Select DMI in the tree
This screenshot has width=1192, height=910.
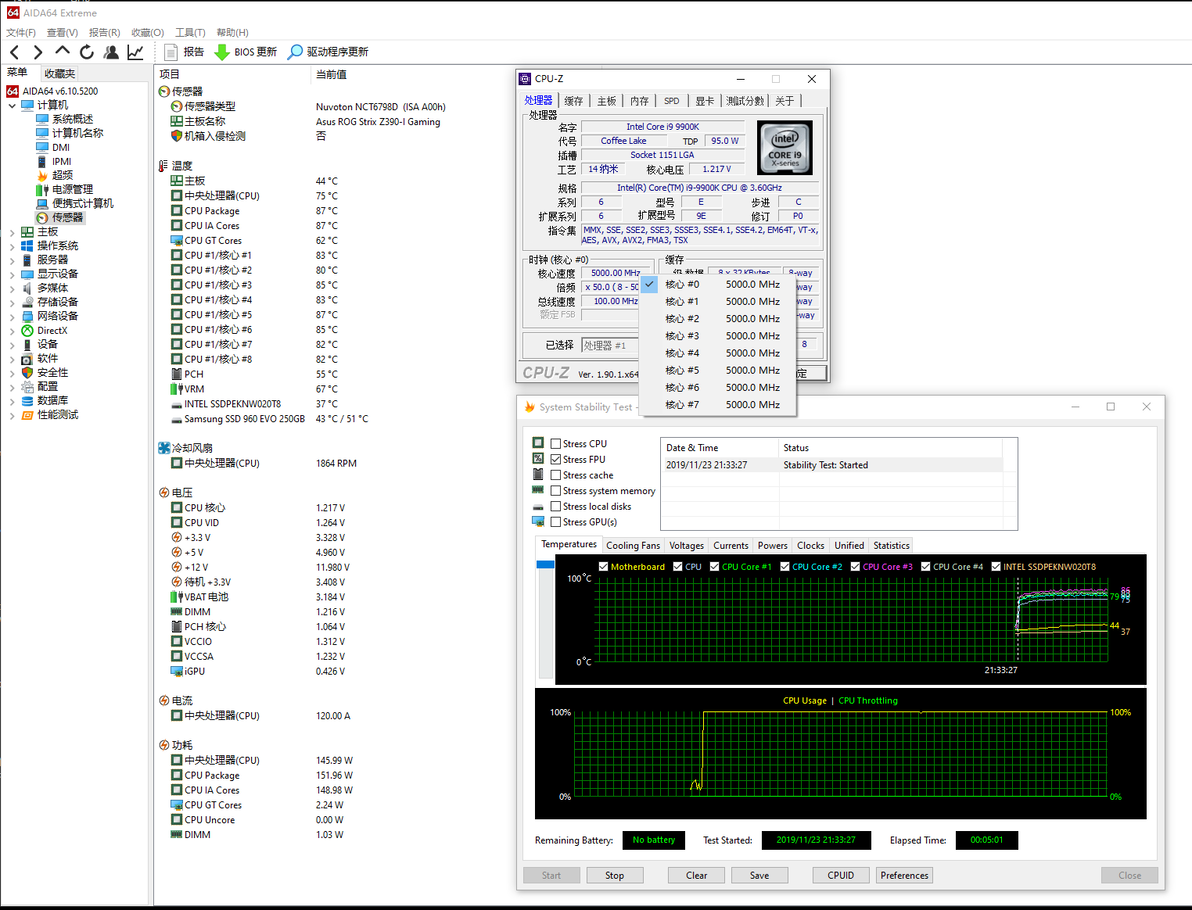click(x=61, y=147)
